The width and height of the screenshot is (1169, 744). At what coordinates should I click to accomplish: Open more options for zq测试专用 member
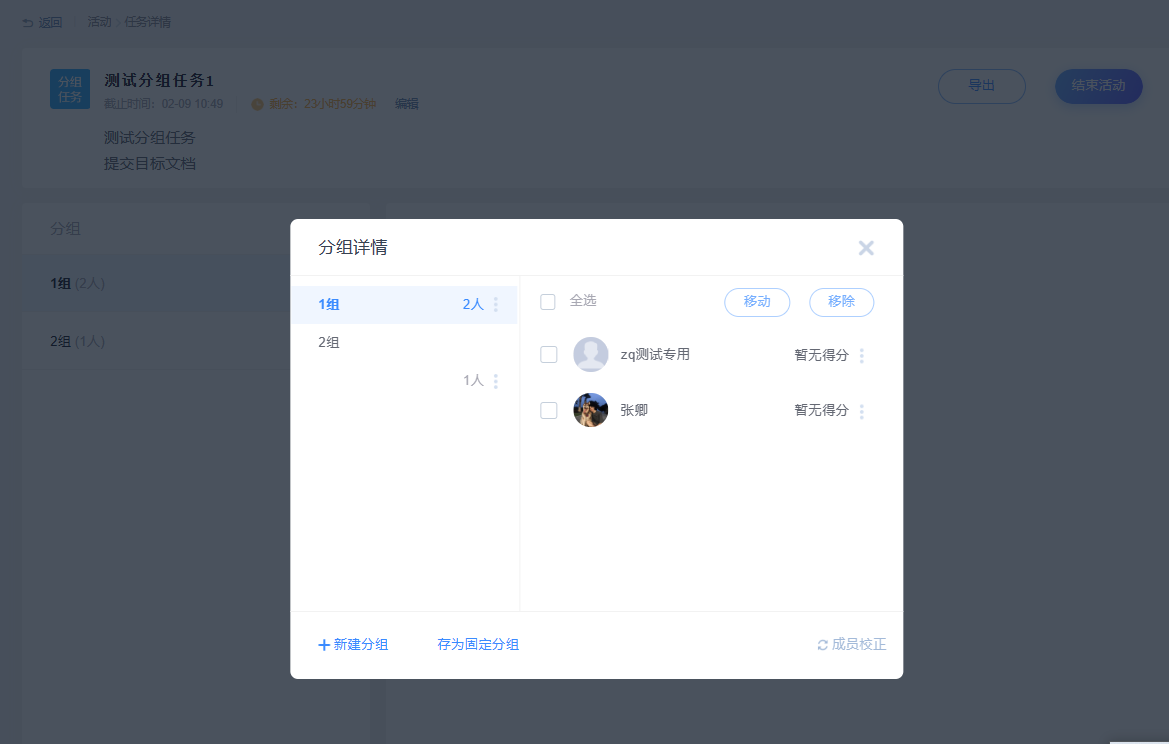click(862, 356)
